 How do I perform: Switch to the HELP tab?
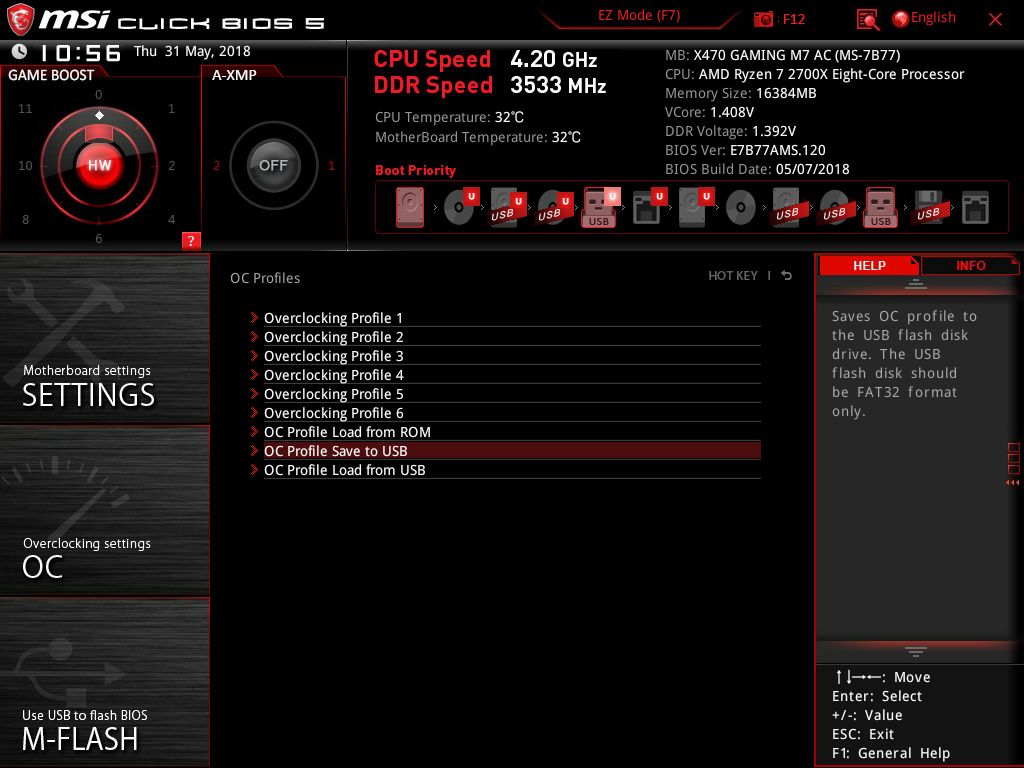869,265
